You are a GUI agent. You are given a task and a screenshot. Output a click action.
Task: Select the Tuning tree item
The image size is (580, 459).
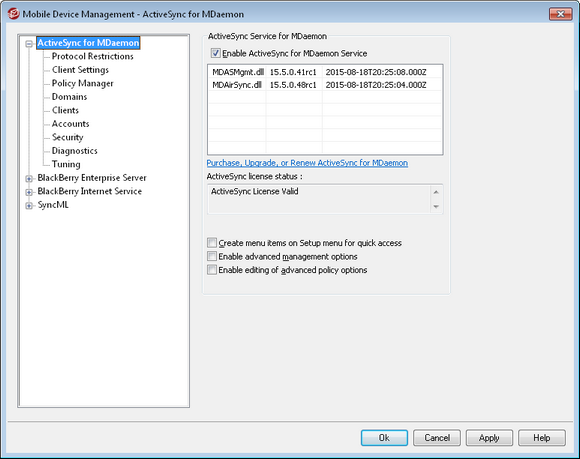tap(66, 164)
